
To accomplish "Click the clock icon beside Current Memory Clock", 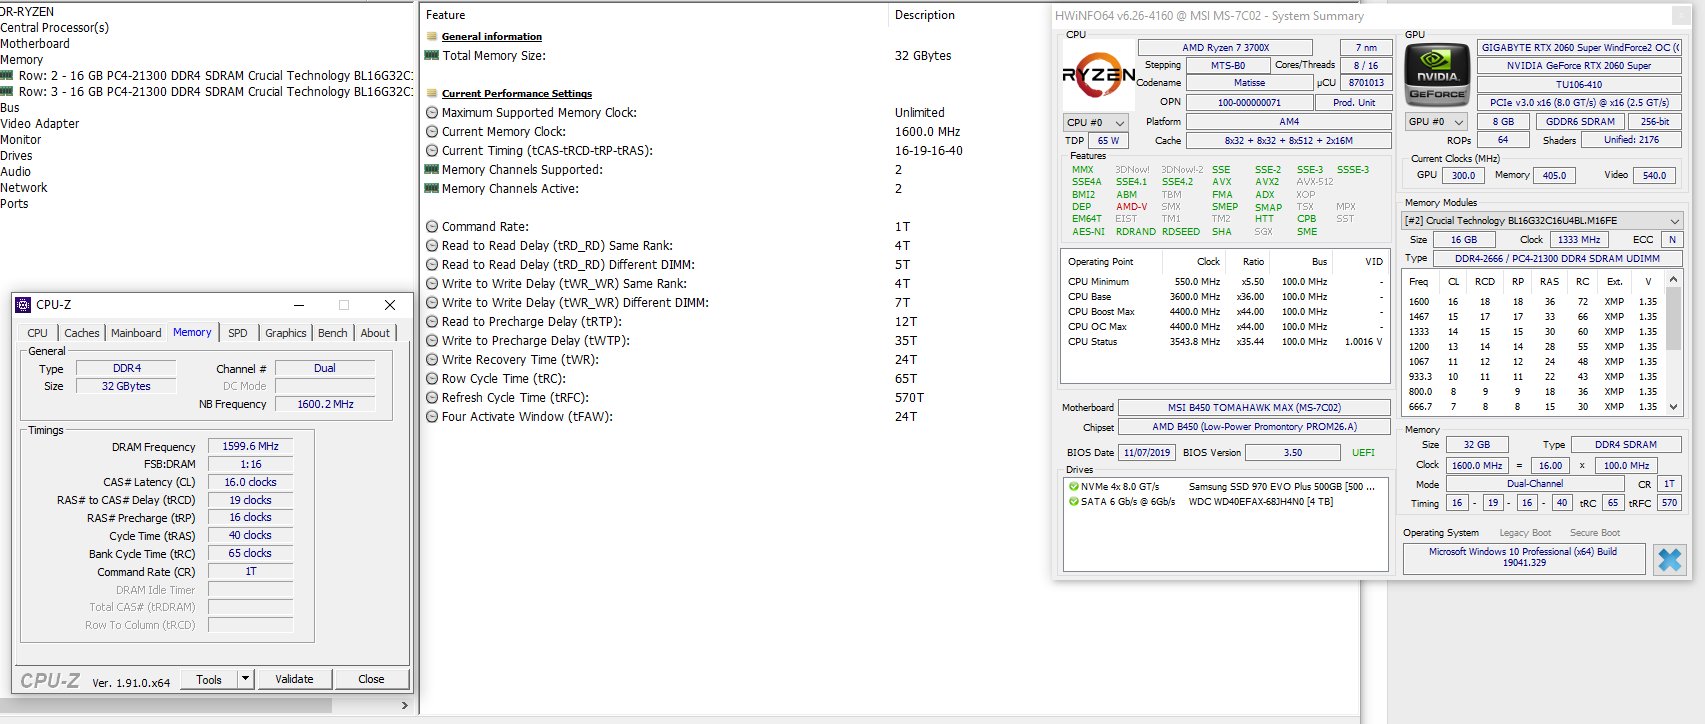I will click(432, 132).
